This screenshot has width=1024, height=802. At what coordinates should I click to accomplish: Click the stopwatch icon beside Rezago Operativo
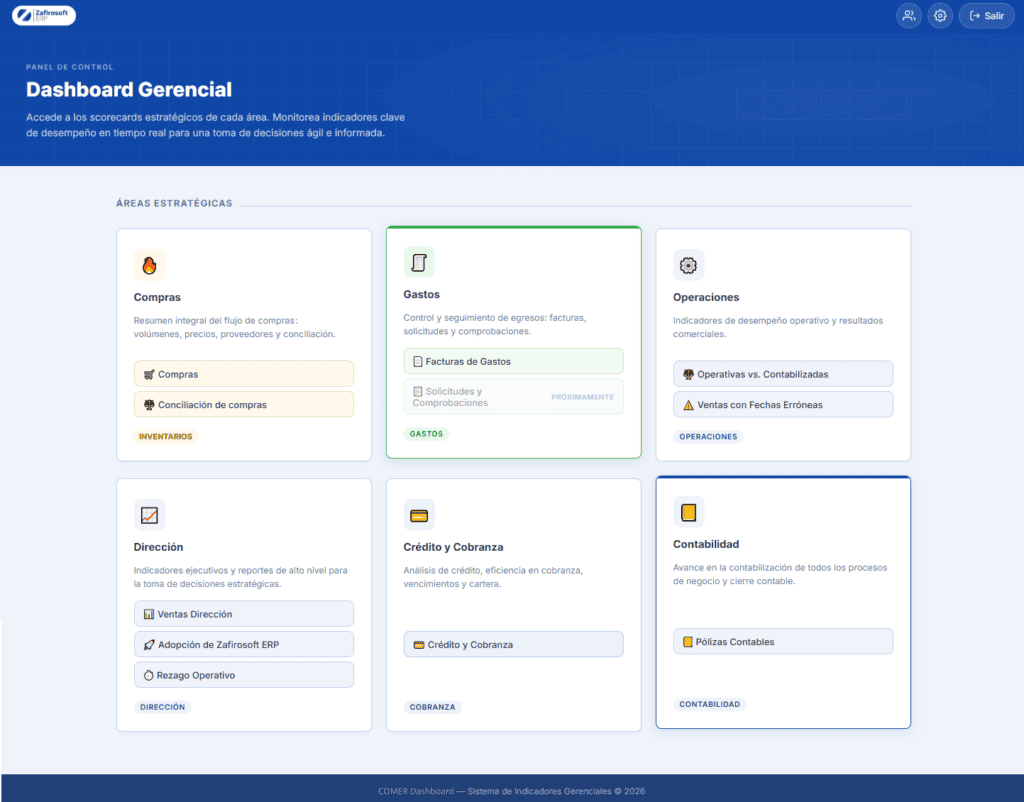[148, 675]
